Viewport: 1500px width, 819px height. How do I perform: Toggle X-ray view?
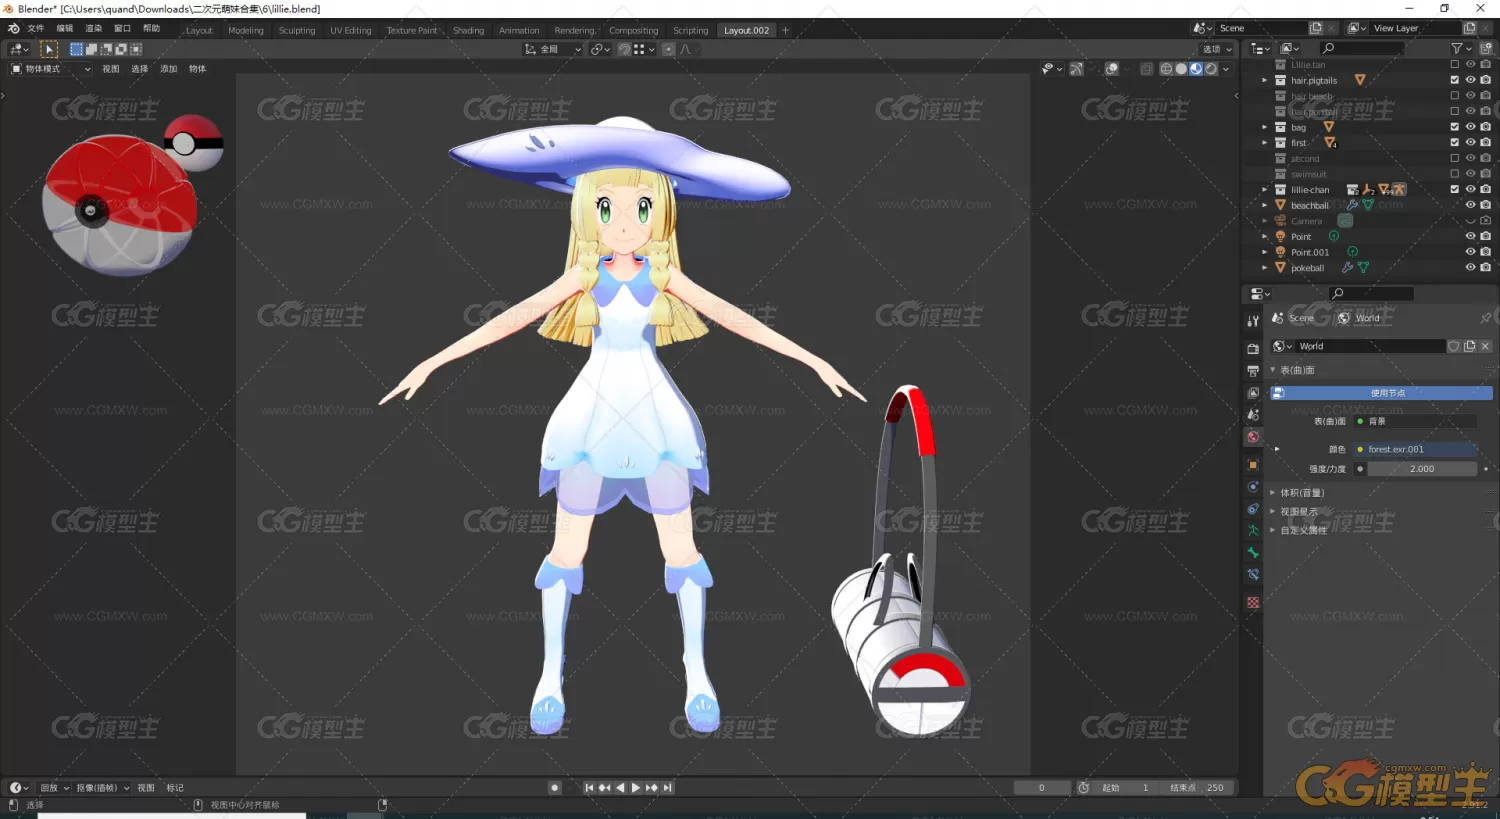point(1146,69)
